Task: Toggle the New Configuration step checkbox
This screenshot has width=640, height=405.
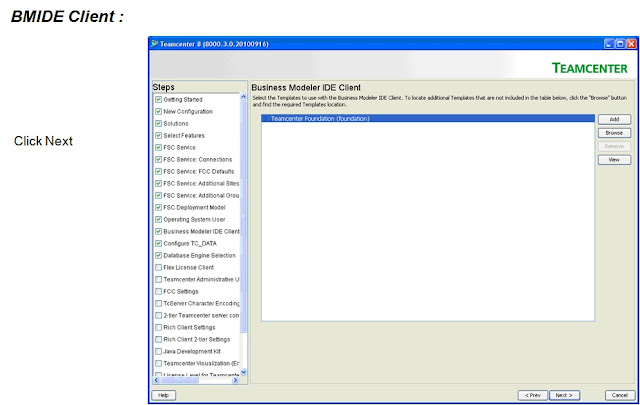Action: pos(158,111)
